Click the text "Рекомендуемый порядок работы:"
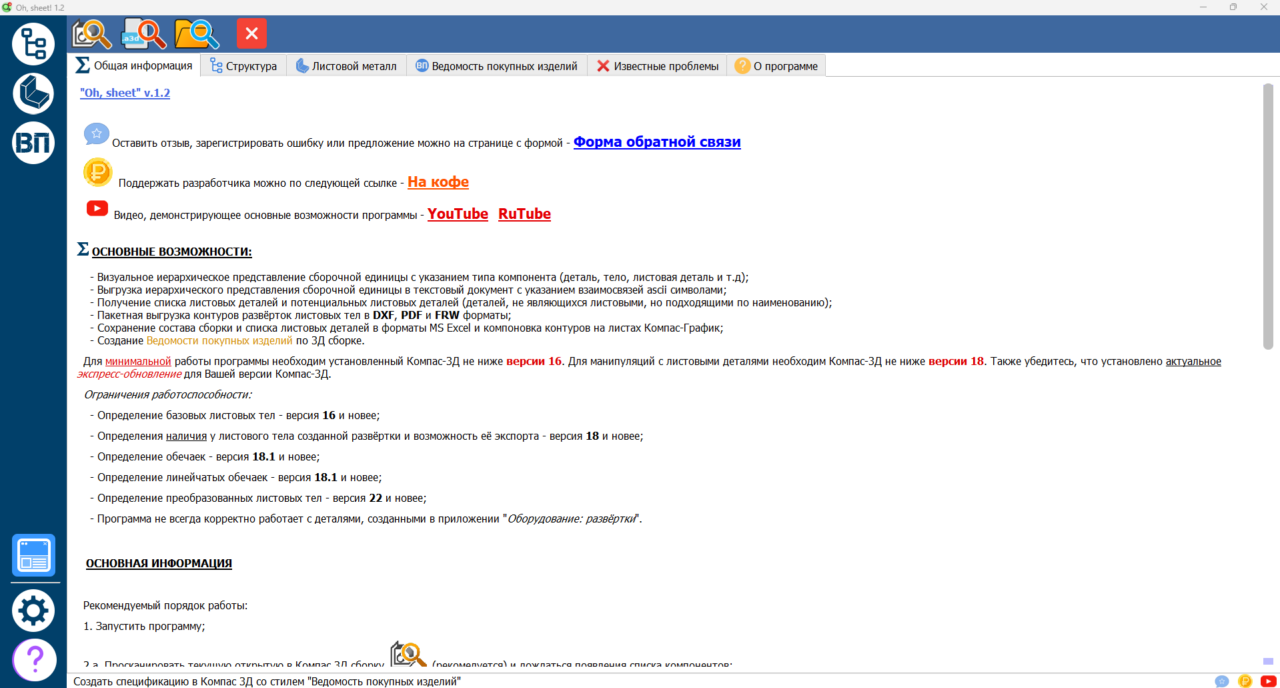The height and width of the screenshot is (688, 1280). (165, 605)
